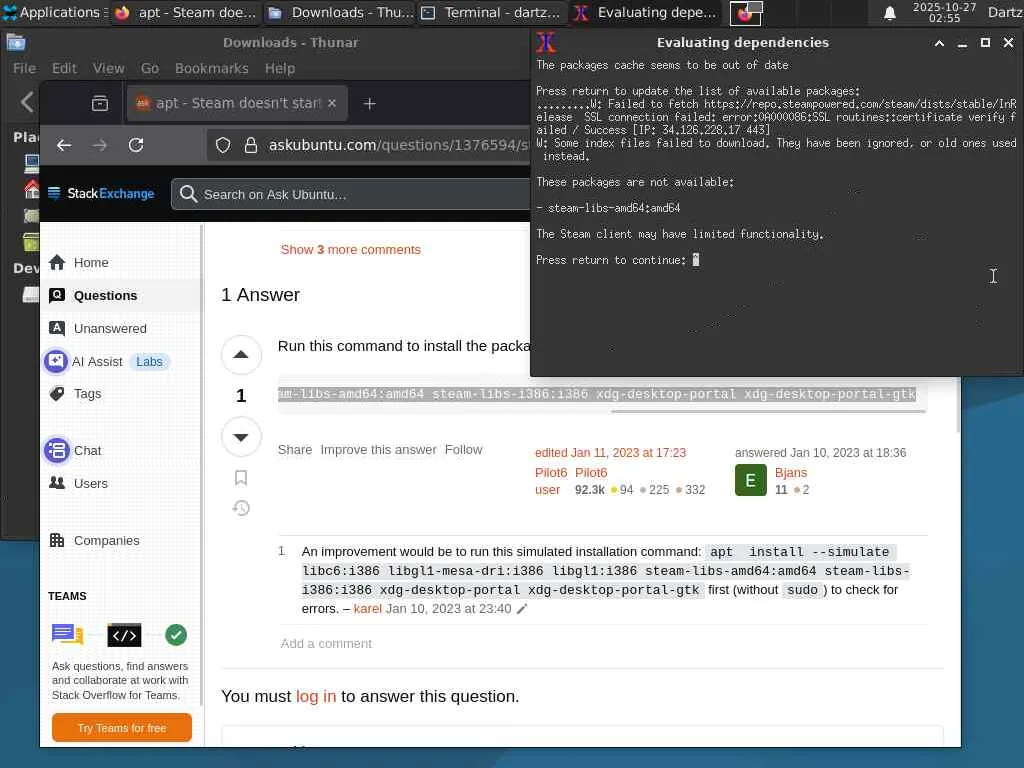Viewport: 1024px width, 768px height.
Task: Open the edited Jan 11, 2023 revision link
Action: [x=610, y=453]
